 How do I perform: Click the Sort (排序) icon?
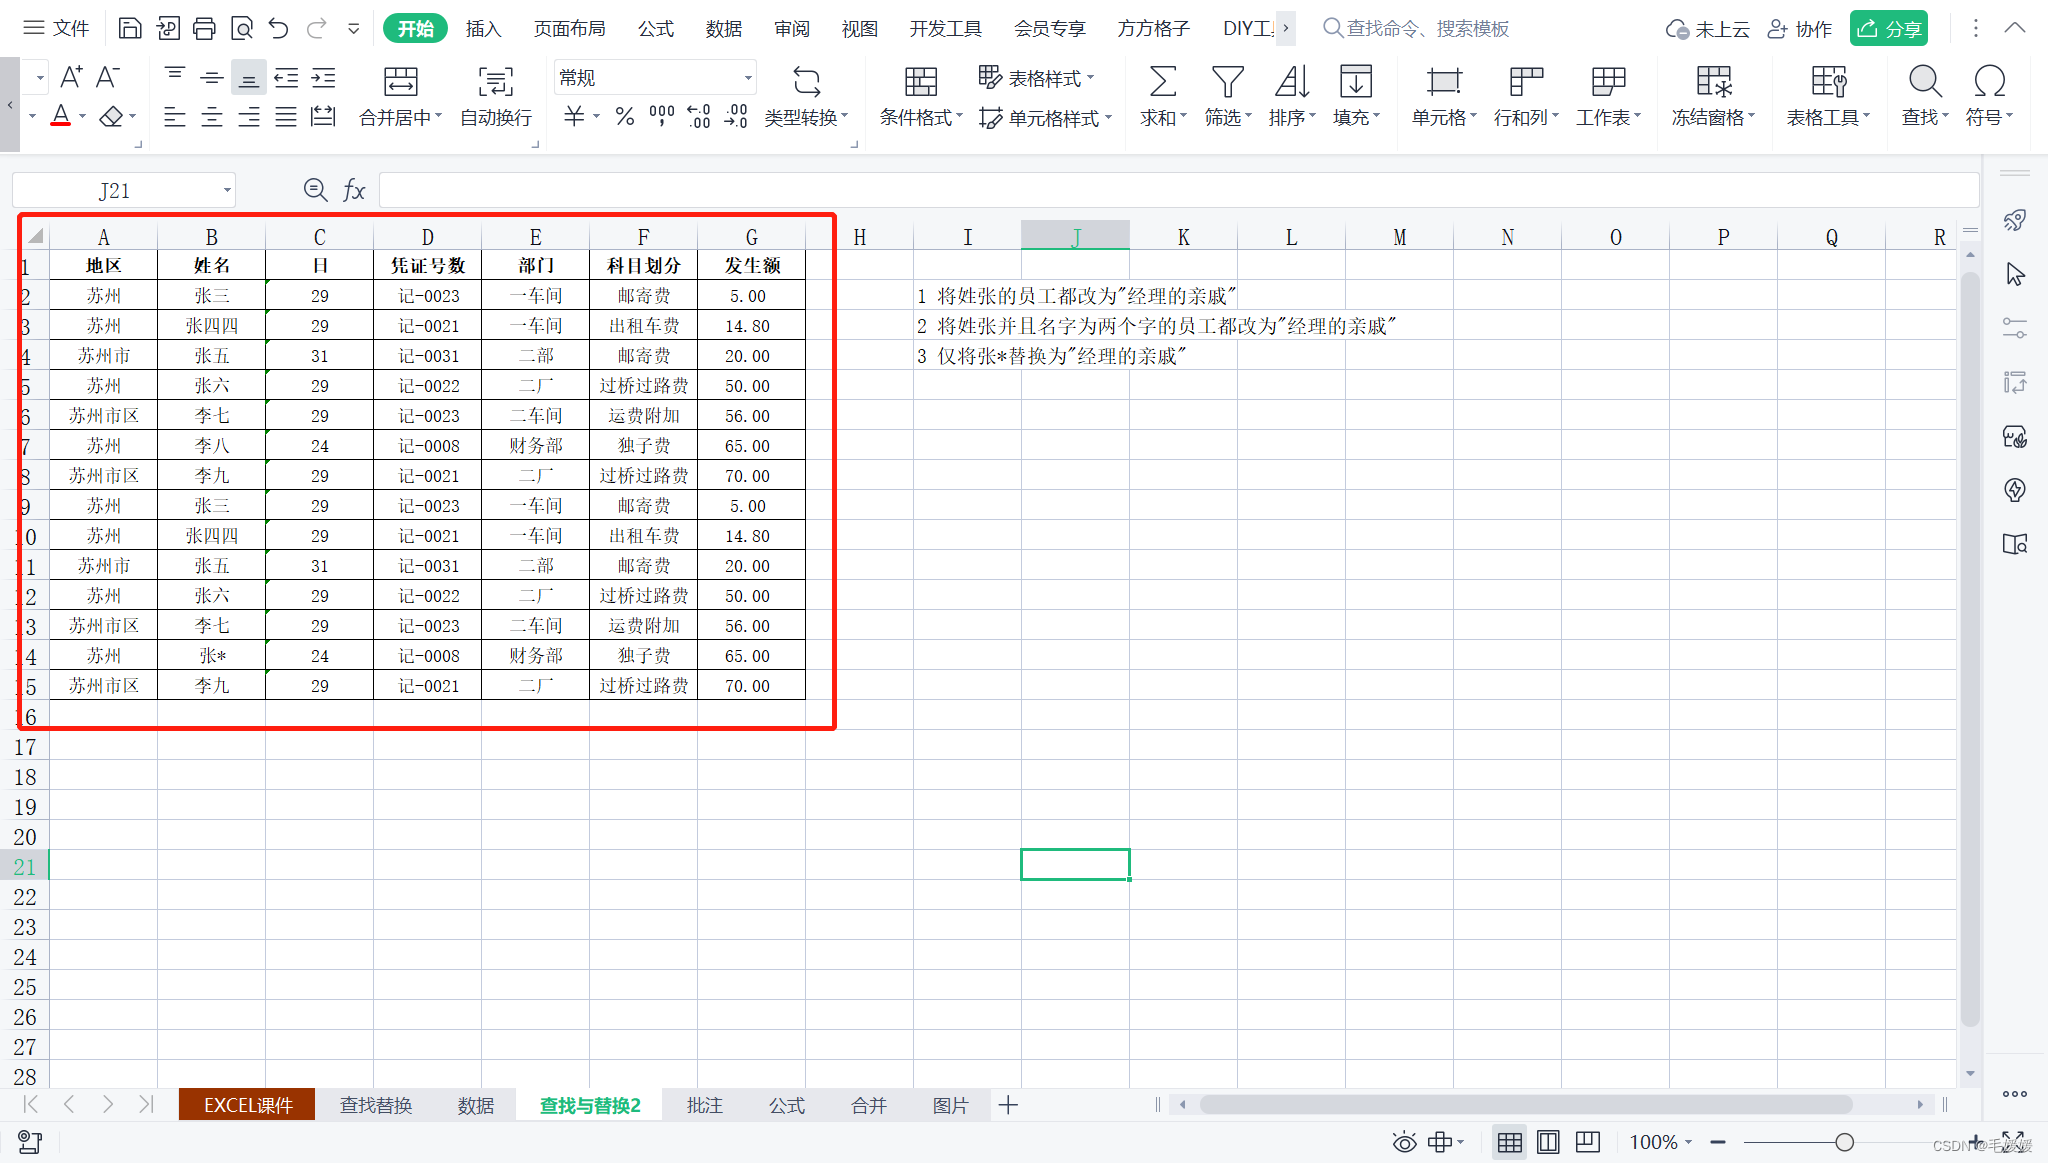(1291, 82)
